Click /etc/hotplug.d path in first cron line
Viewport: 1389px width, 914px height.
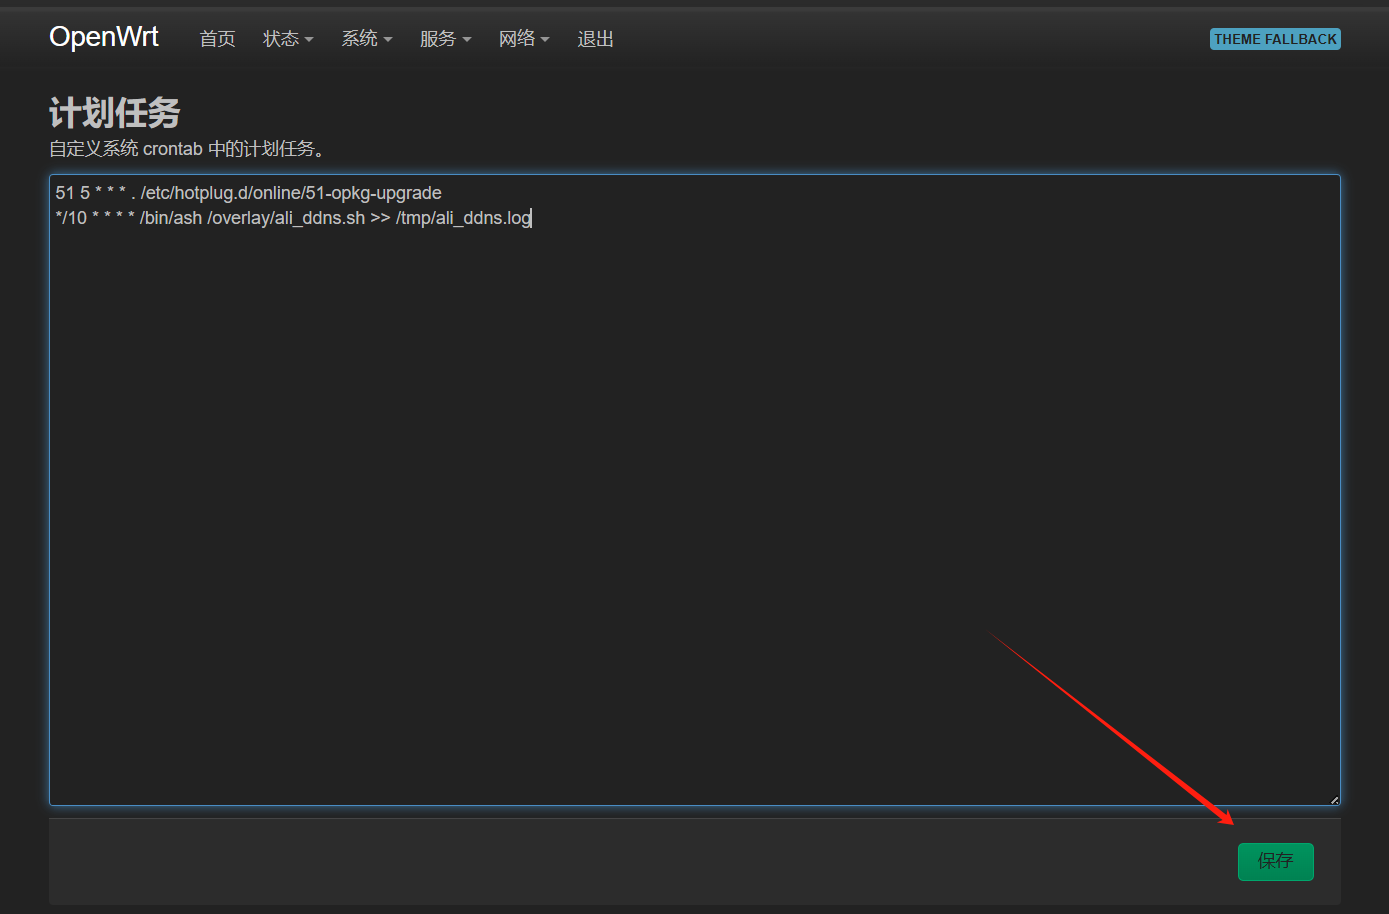pos(195,193)
